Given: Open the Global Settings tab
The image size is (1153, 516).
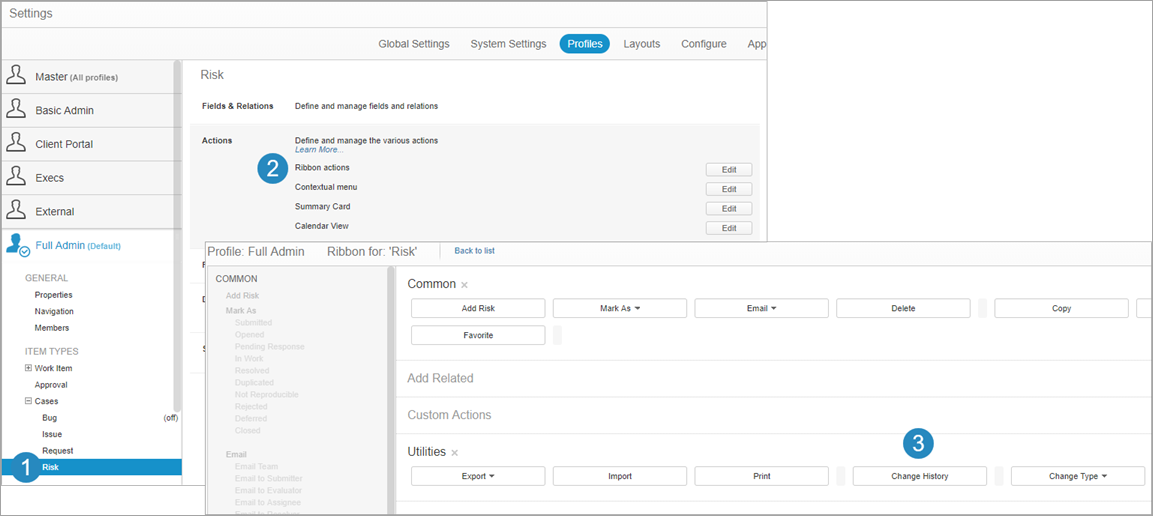Looking at the screenshot, I should point(414,44).
